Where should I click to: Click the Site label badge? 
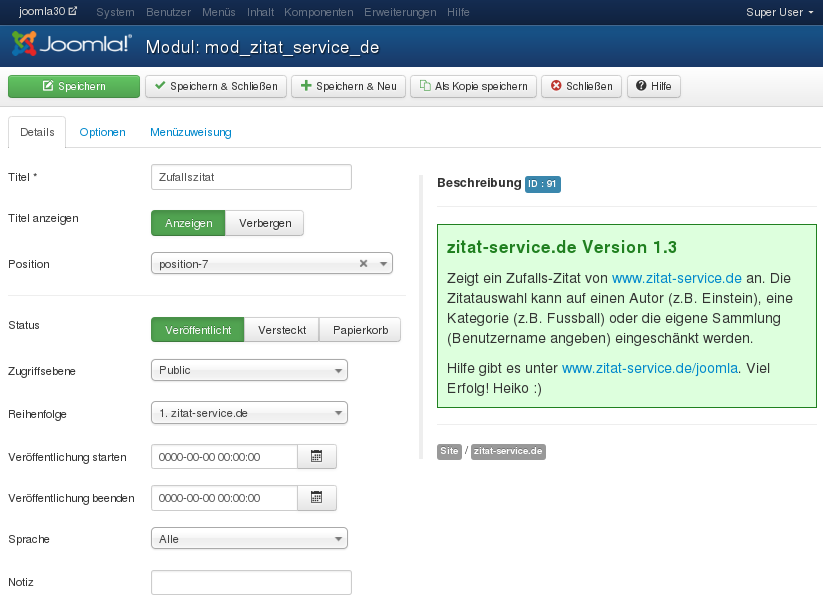click(x=449, y=451)
